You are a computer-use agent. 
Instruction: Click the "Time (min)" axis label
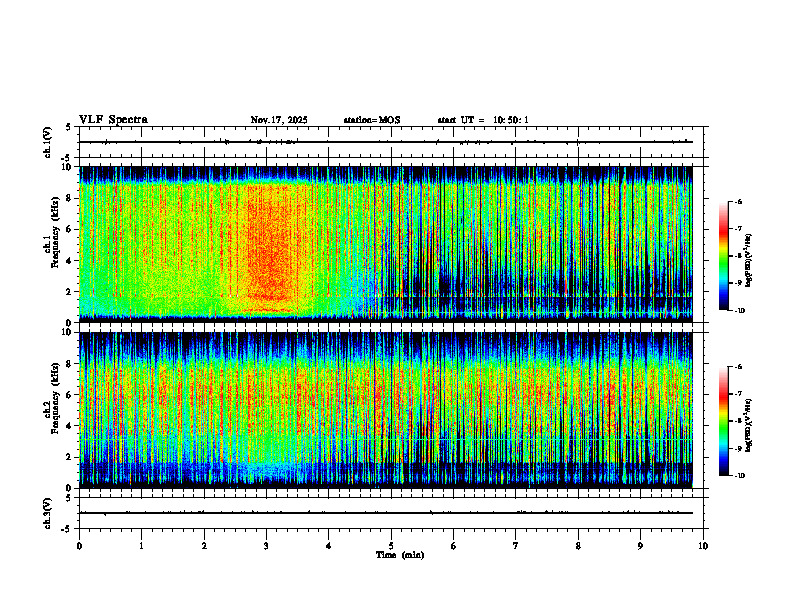(x=400, y=555)
